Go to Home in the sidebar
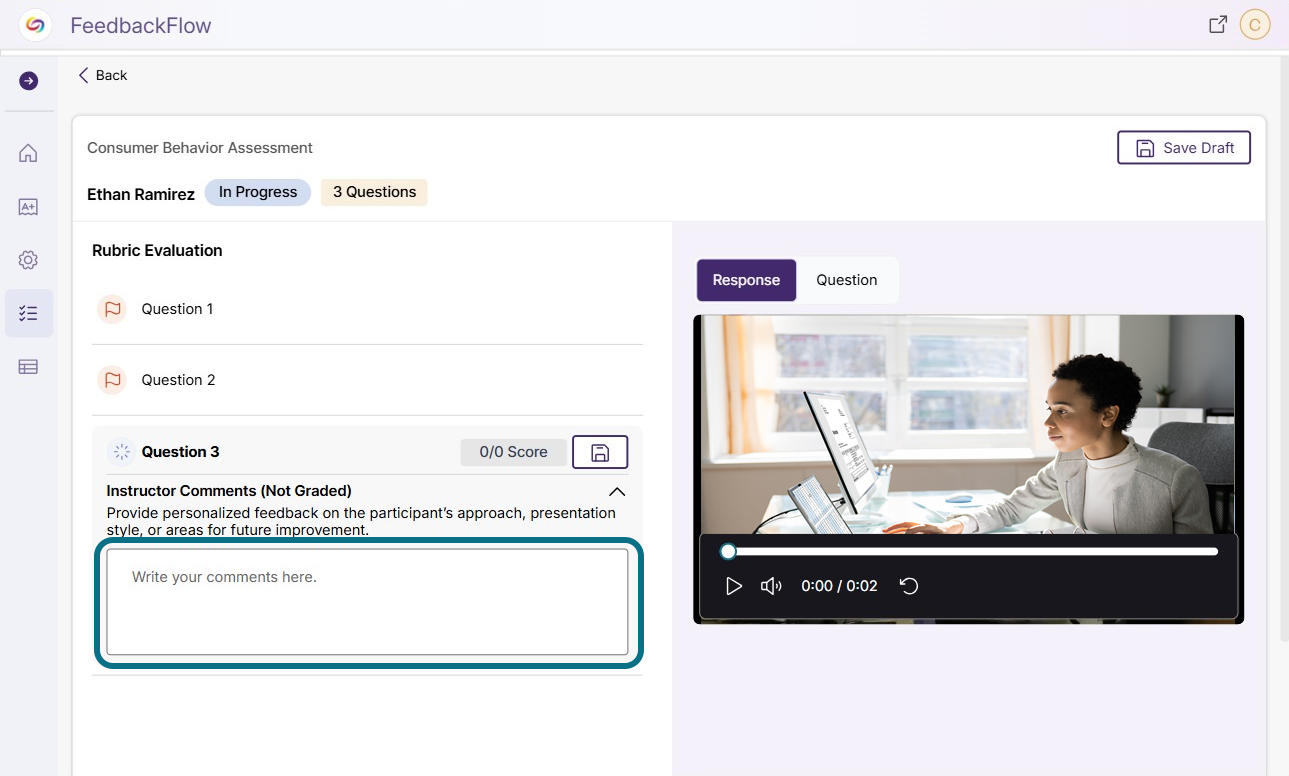Viewport: 1289px width, 776px height. [28, 153]
